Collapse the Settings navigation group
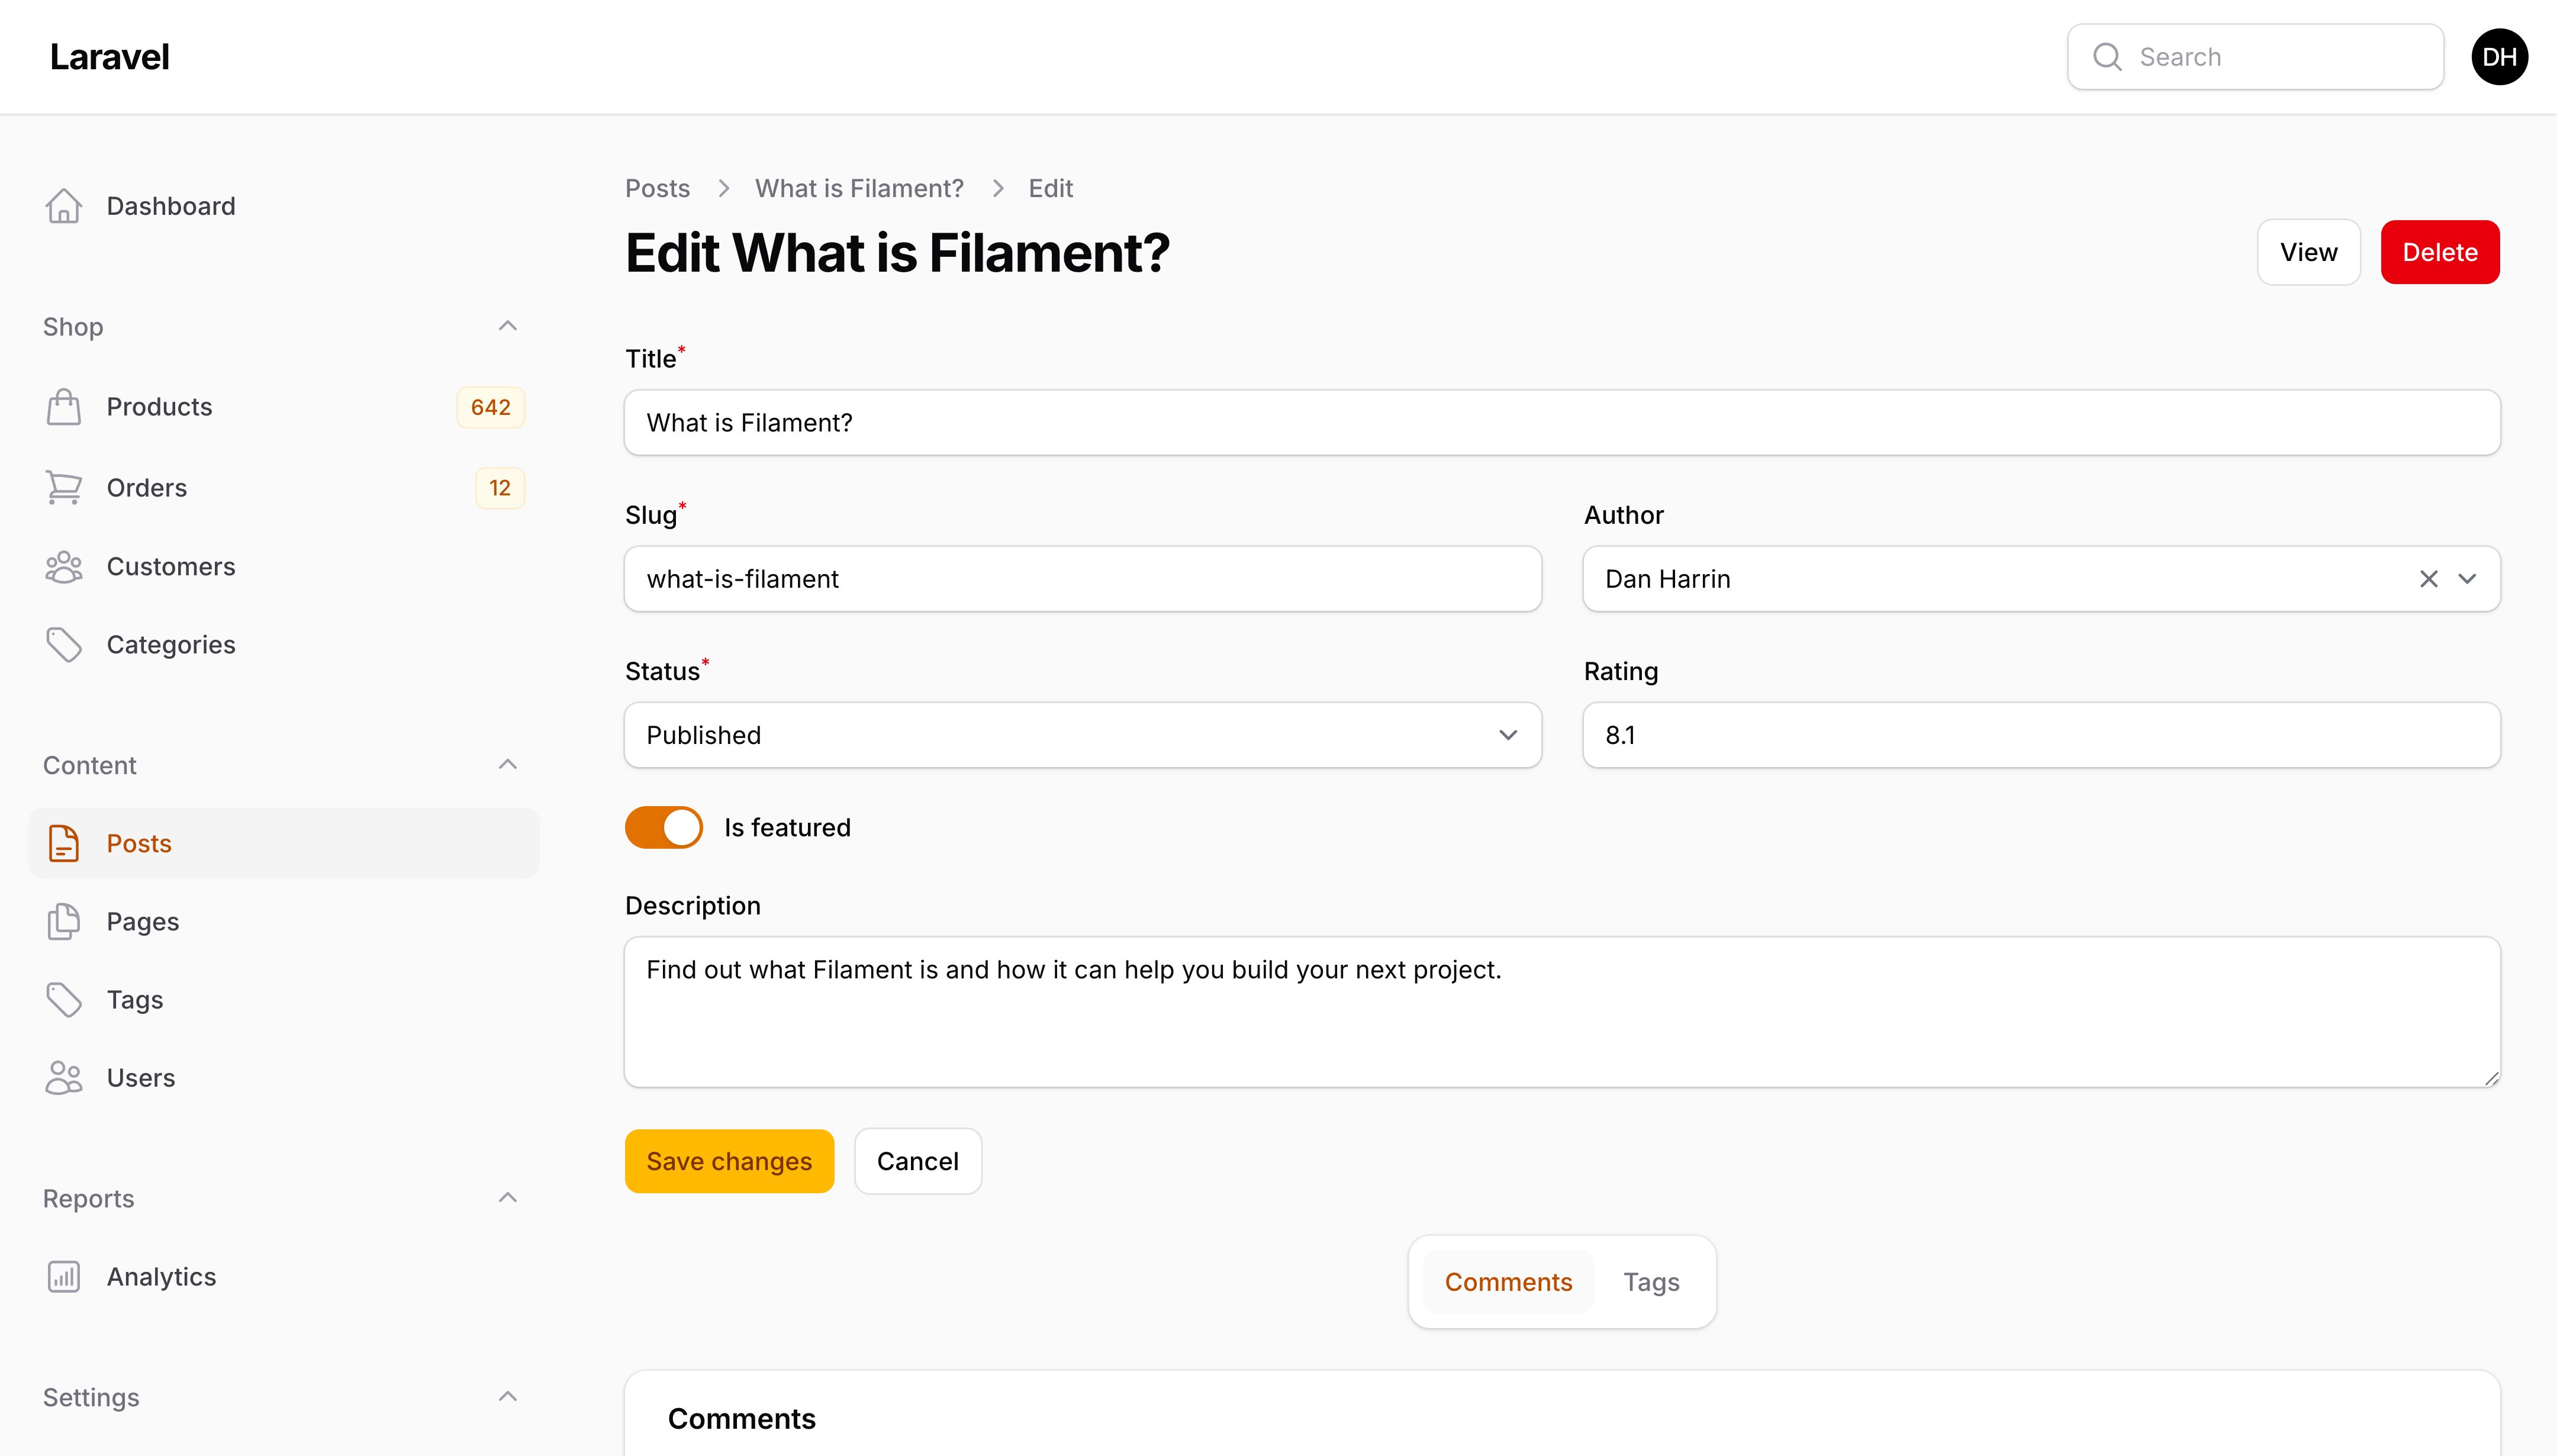This screenshot has height=1456, width=2557. [508, 1397]
